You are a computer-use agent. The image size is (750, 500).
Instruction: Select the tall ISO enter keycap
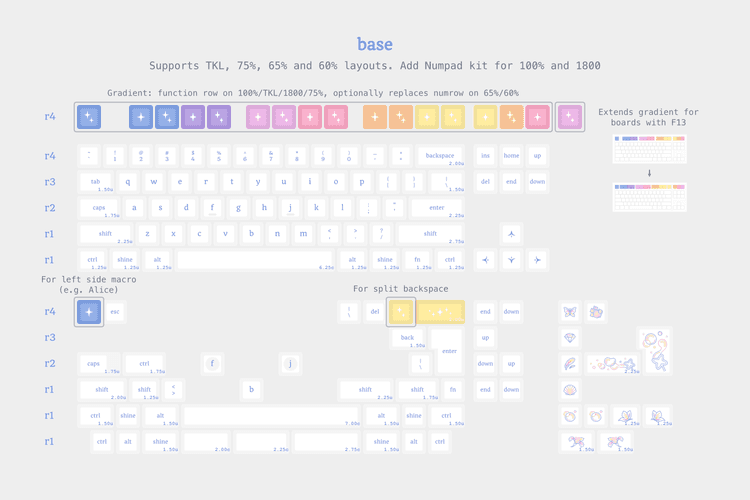(x=449, y=351)
